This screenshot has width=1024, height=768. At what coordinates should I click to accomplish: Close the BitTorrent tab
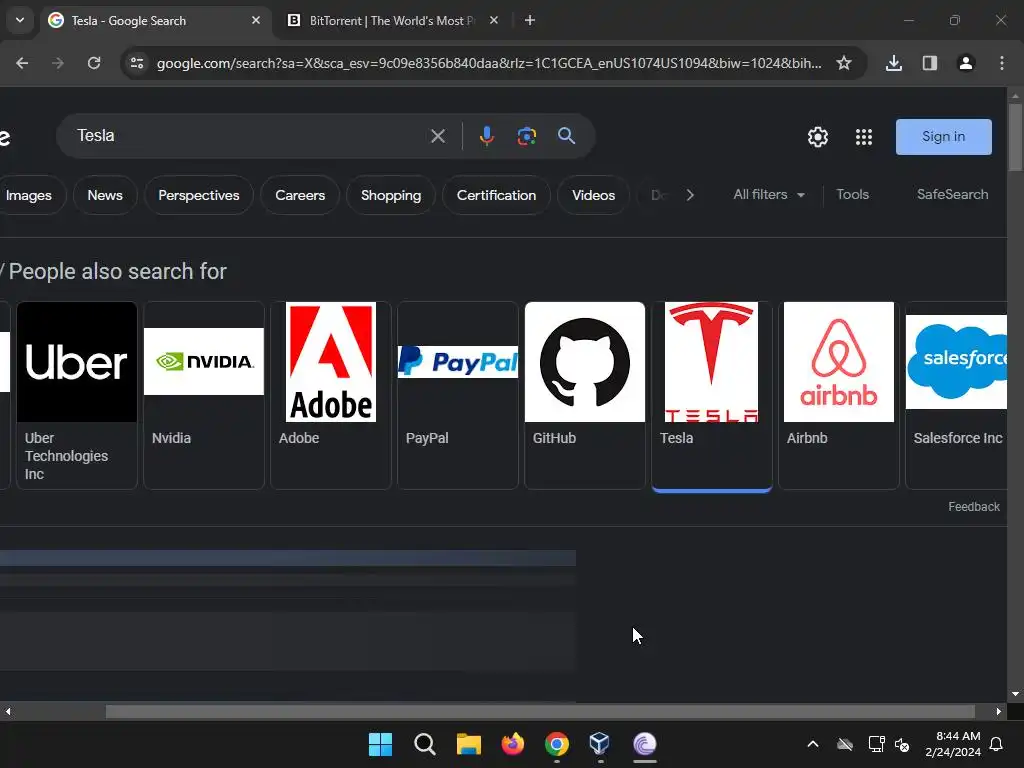[x=494, y=20]
